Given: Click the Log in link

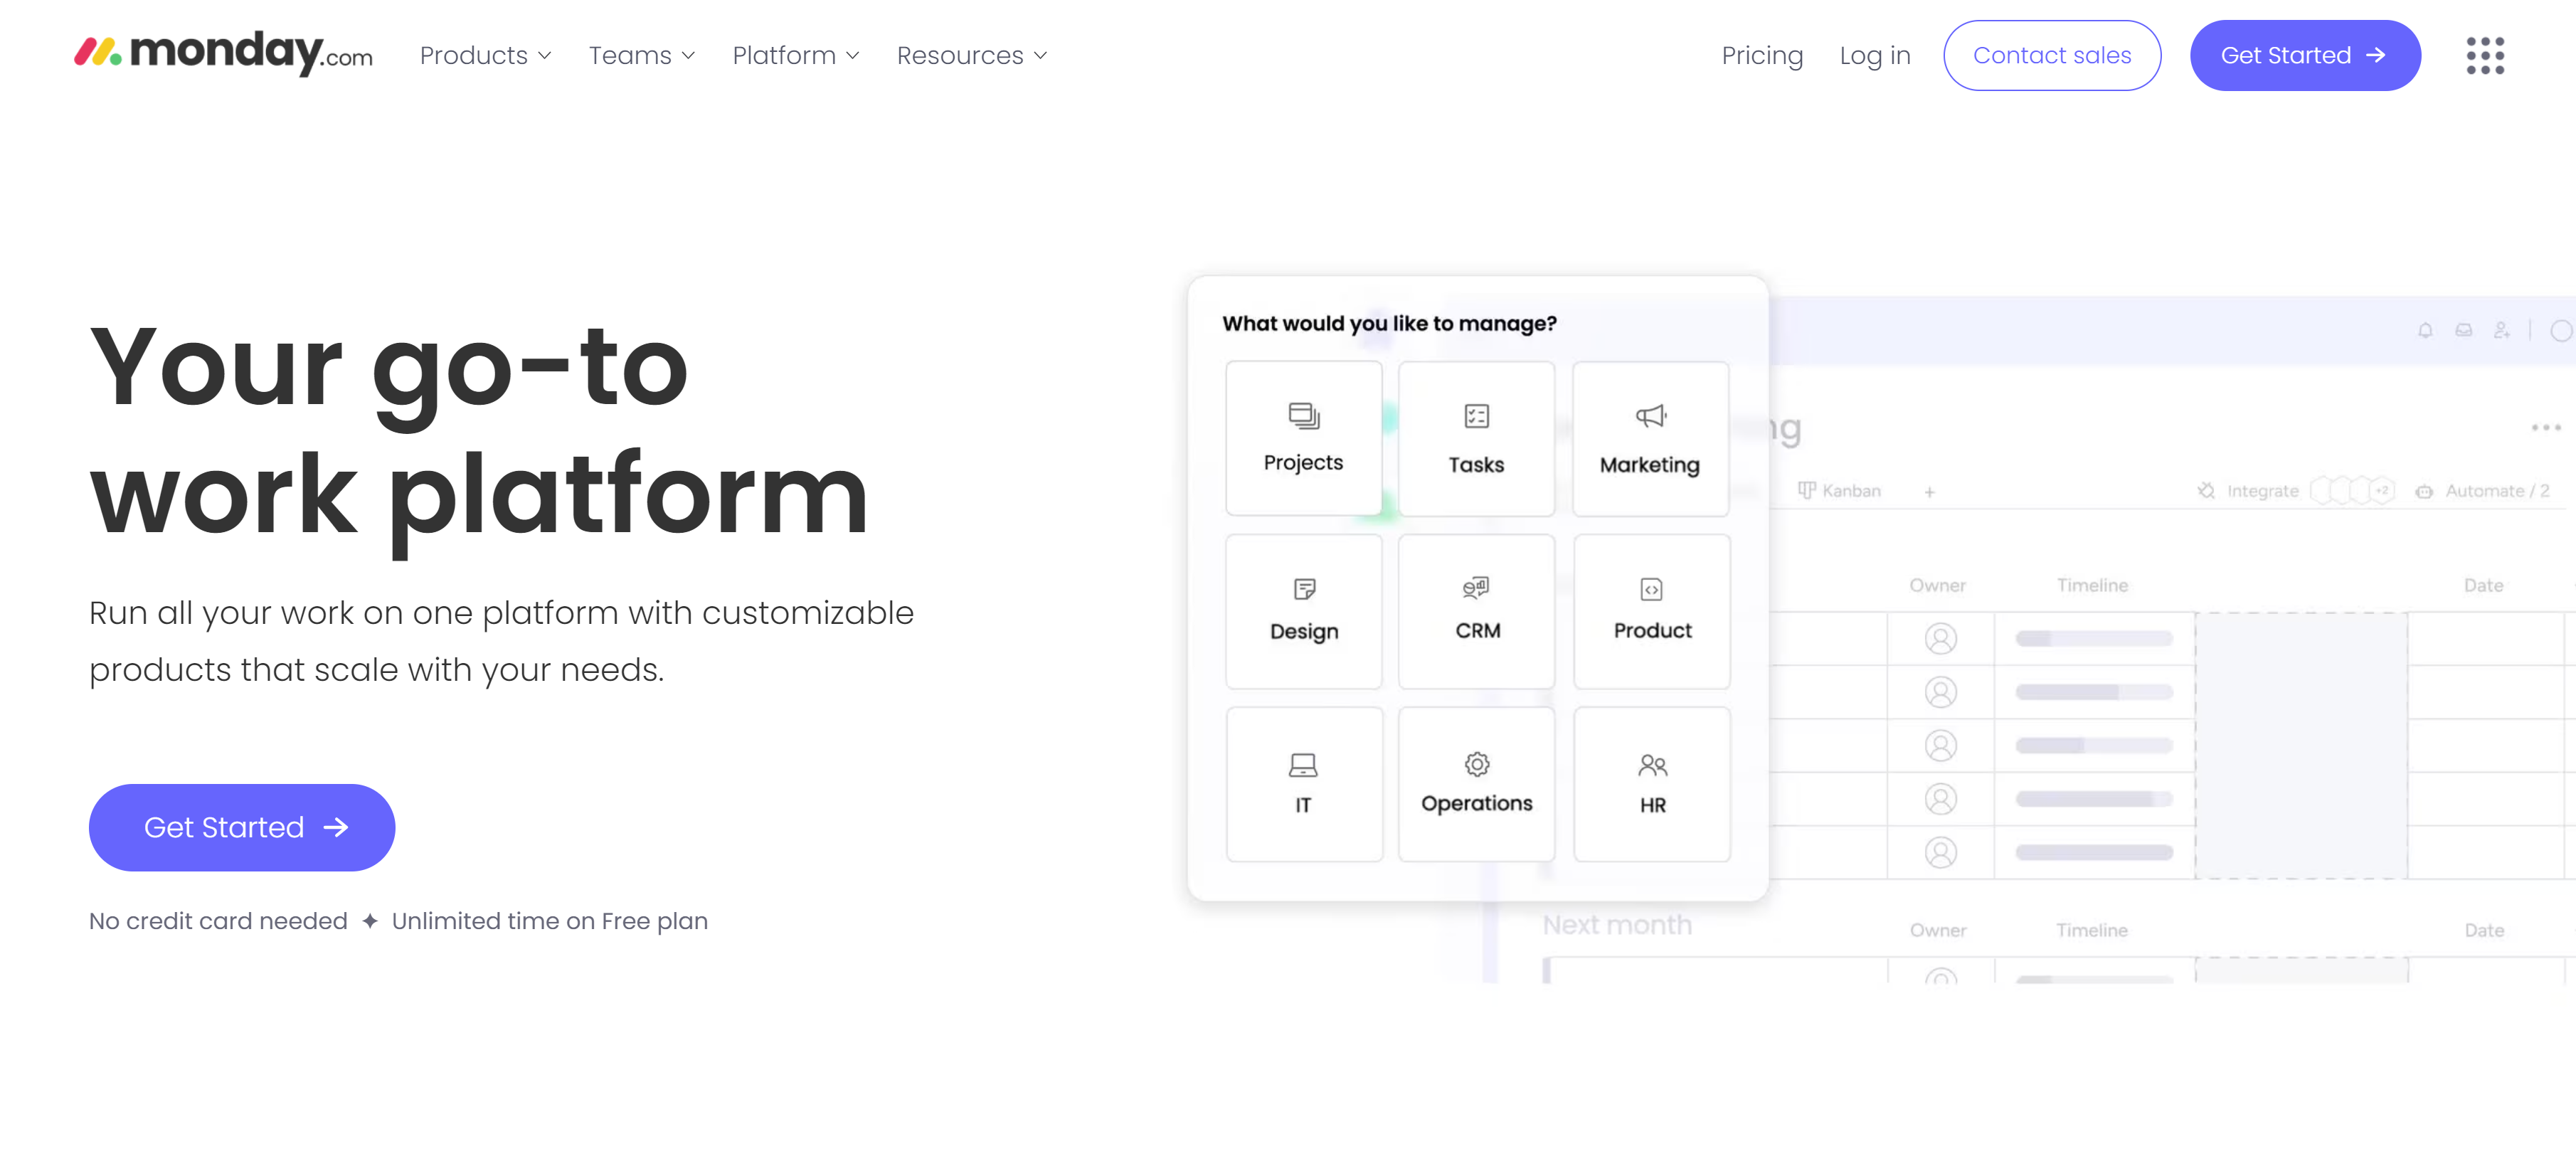Looking at the screenshot, I should (x=1874, y=56).
